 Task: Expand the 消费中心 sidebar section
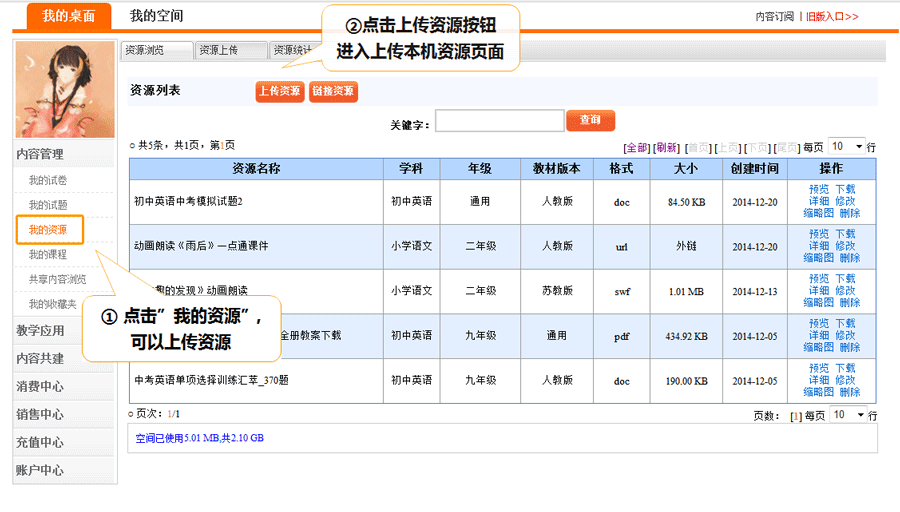tap(41, 386)
